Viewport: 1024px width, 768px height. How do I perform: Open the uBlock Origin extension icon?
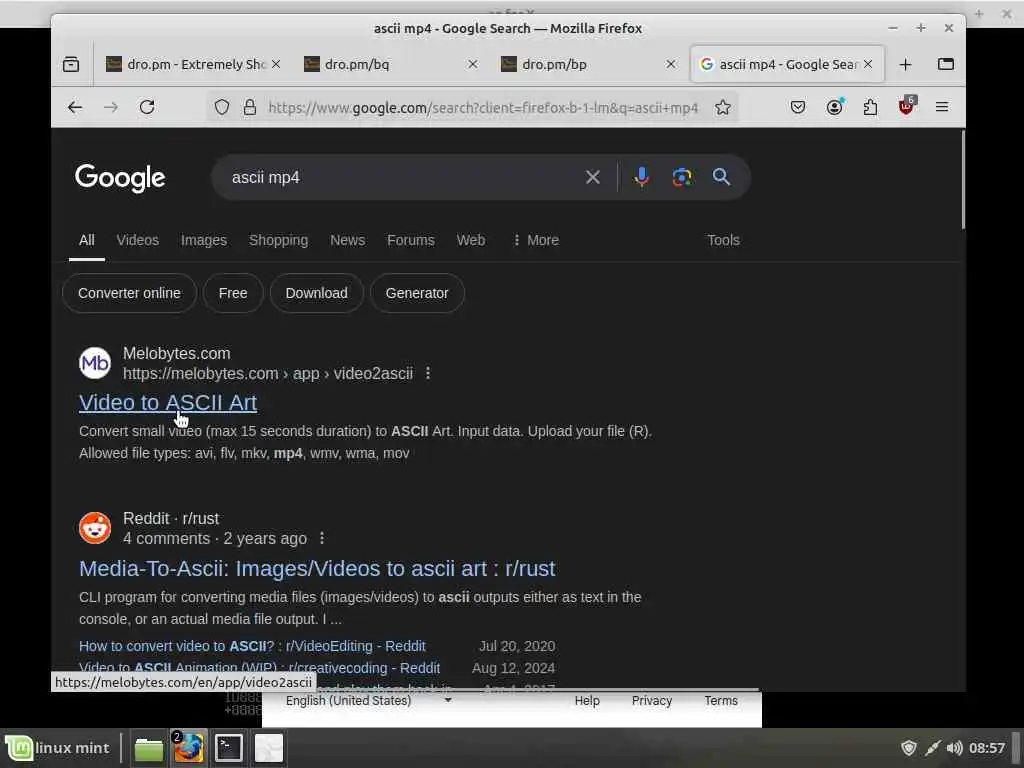coord(906,106)
